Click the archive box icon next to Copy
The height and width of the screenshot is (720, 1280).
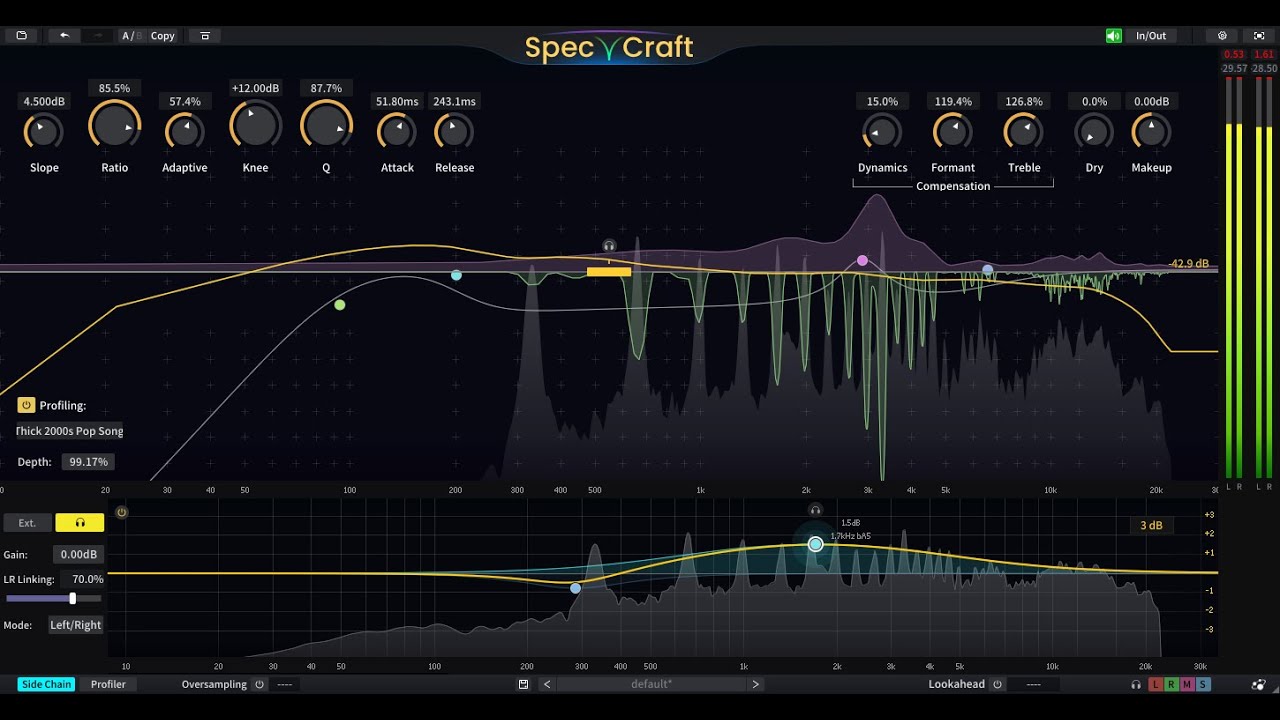pyautogui.click(x=205, y=35)
